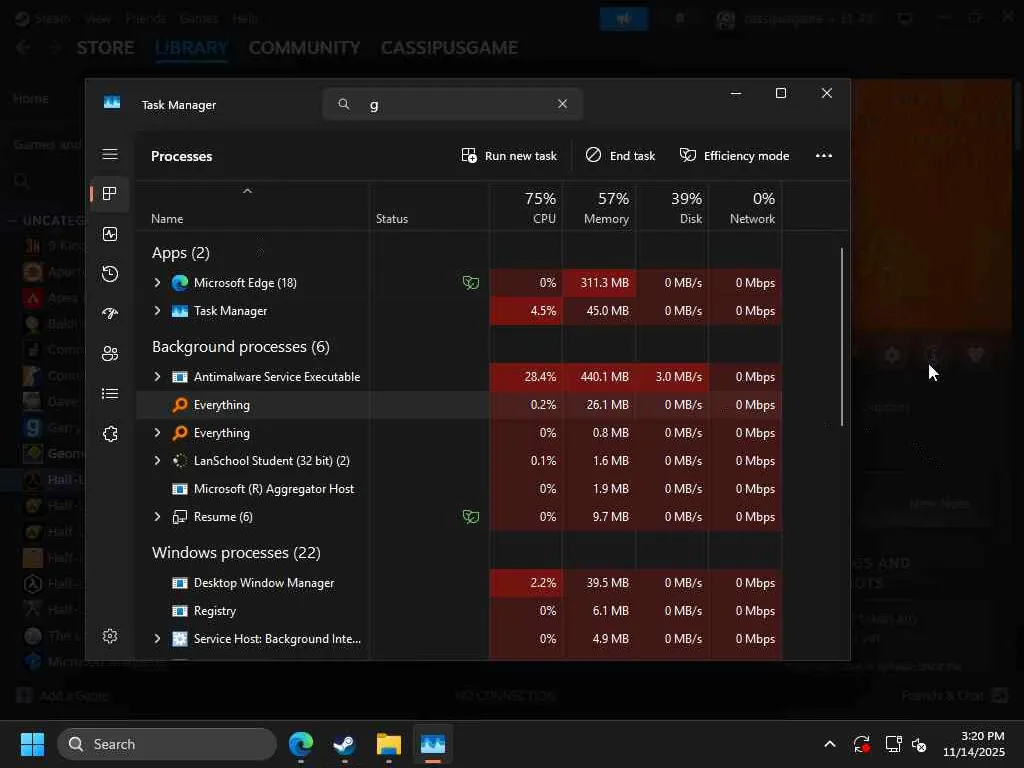Click the Task Manager window title icon

tap(112, 103)
